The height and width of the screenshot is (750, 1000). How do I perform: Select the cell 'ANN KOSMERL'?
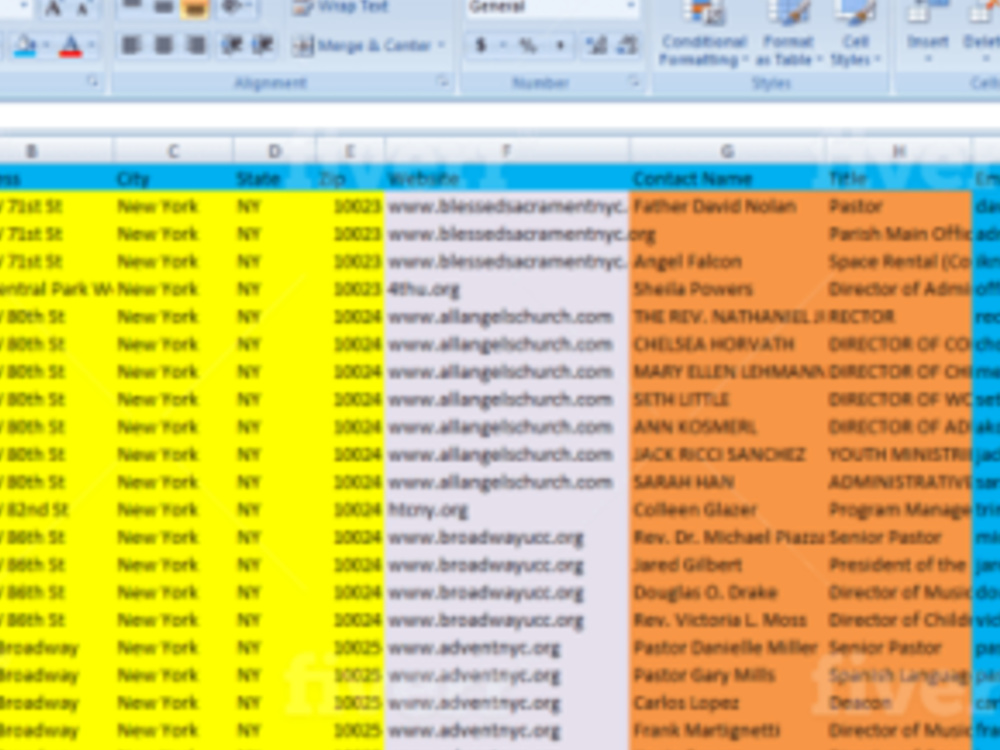727,427
